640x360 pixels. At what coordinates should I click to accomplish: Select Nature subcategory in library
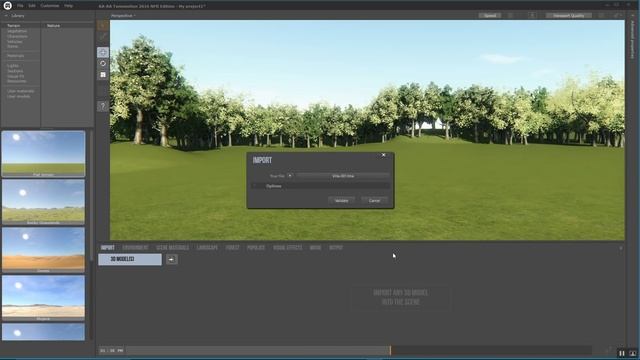(53, 26)
